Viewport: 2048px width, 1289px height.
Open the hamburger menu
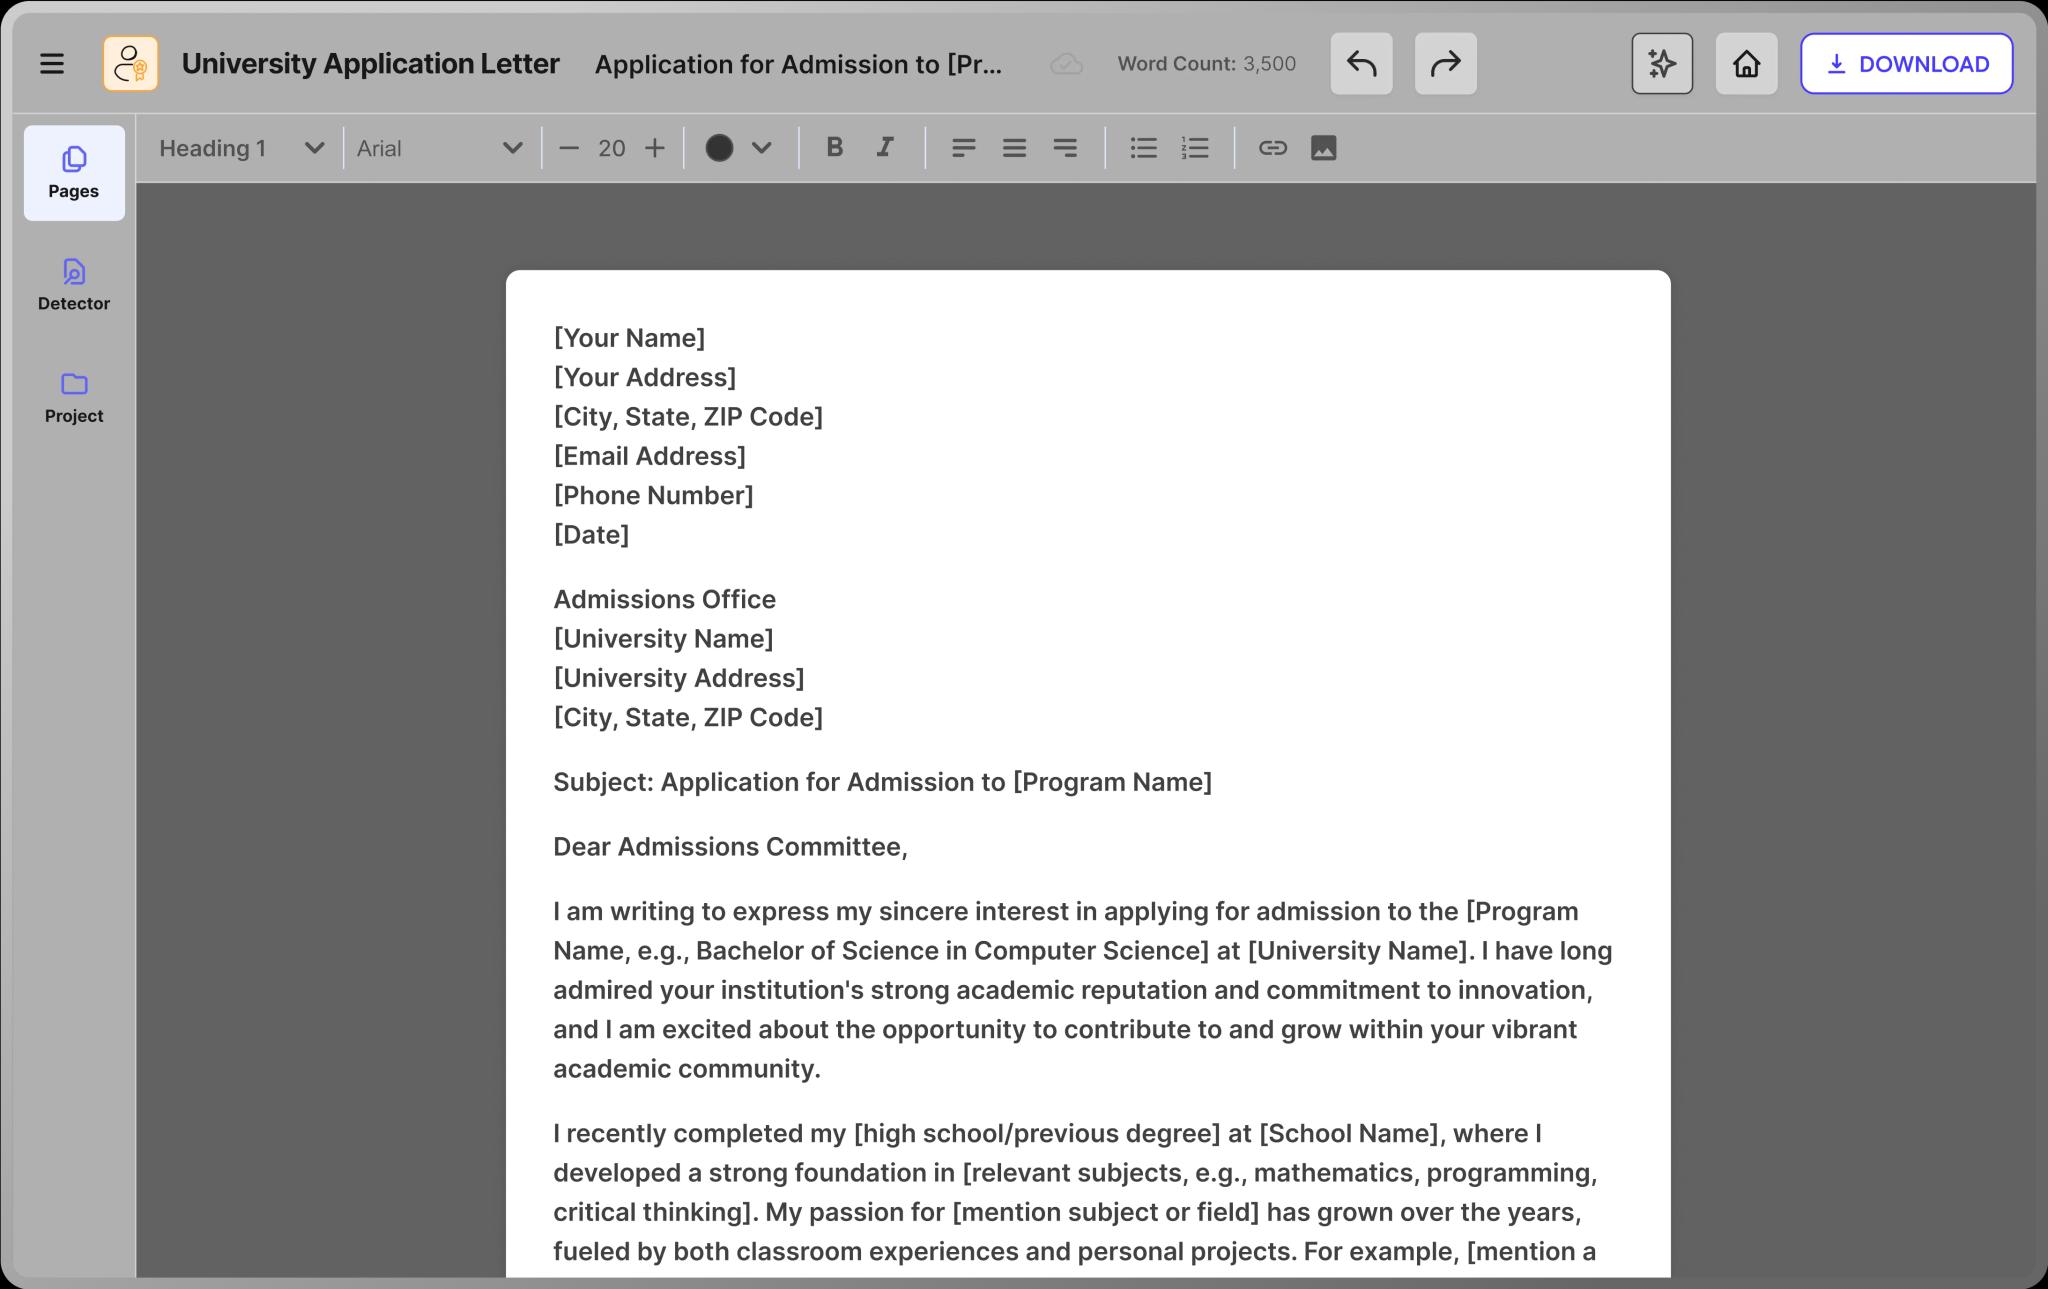pos(52,64)
